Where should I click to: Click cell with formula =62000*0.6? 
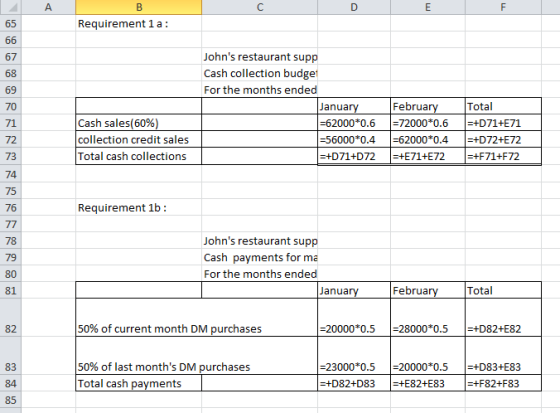tap(354, 123)
